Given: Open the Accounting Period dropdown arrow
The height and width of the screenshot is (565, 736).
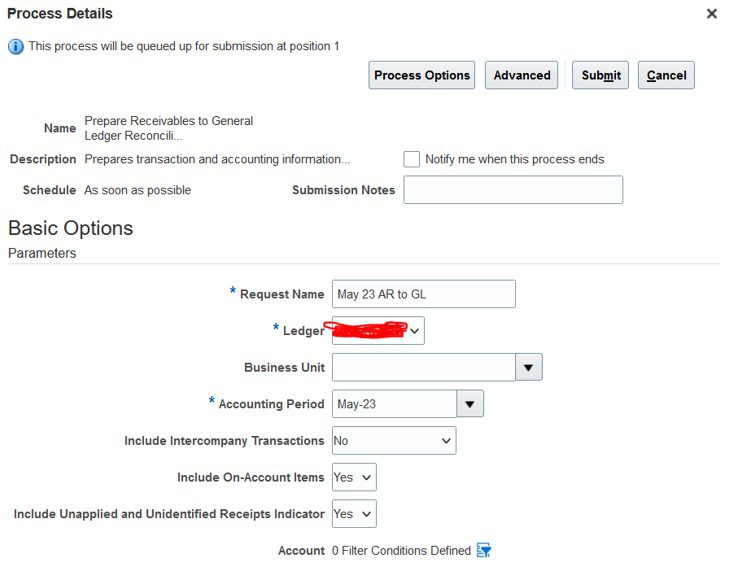Looking at the screenshot, I should coord(470,404).
